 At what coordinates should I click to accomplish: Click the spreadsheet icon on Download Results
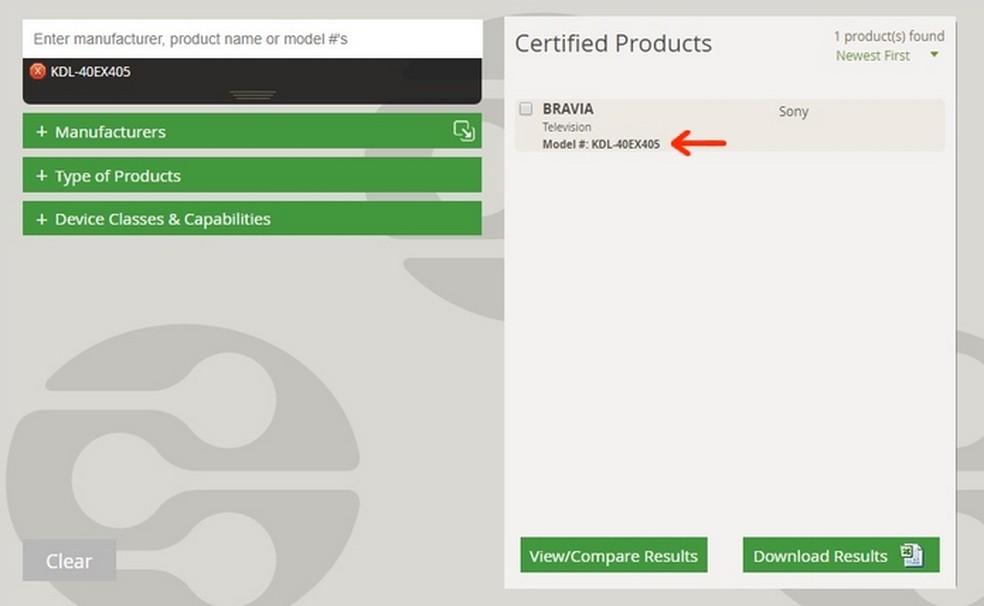pyautogui.click(x=911, y=556)
